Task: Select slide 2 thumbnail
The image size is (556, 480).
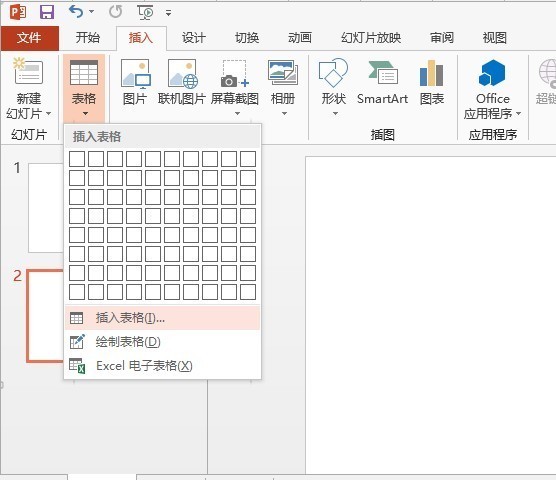Action: (x=45, y=316)
